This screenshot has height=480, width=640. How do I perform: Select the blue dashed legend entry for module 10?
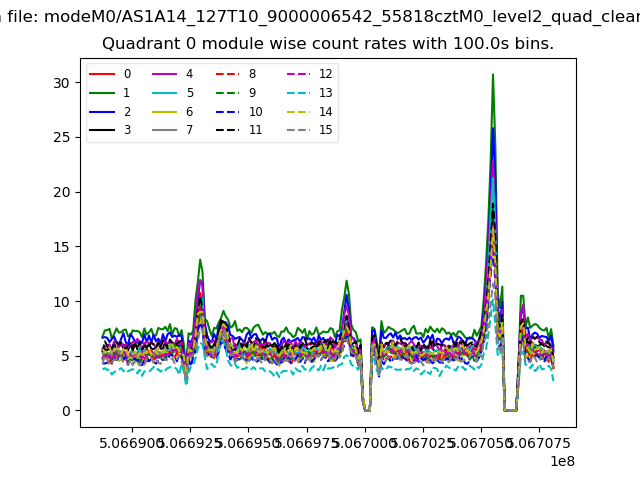pyautogui.click(x=228, y=112)
